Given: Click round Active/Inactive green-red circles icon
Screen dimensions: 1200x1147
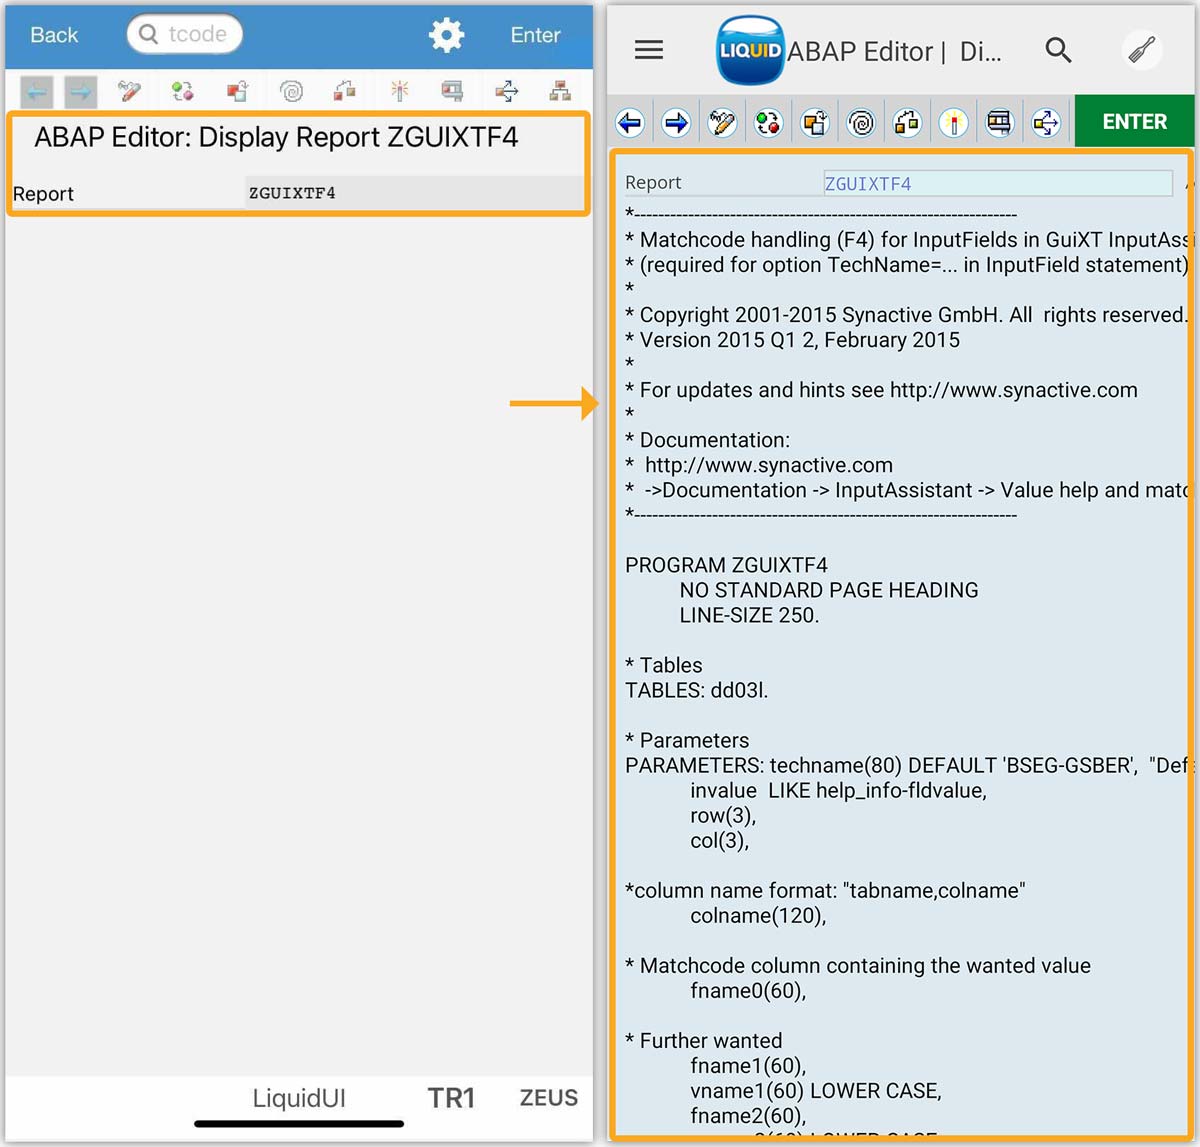Looking at the screenshot, I should tap(768, 123).
